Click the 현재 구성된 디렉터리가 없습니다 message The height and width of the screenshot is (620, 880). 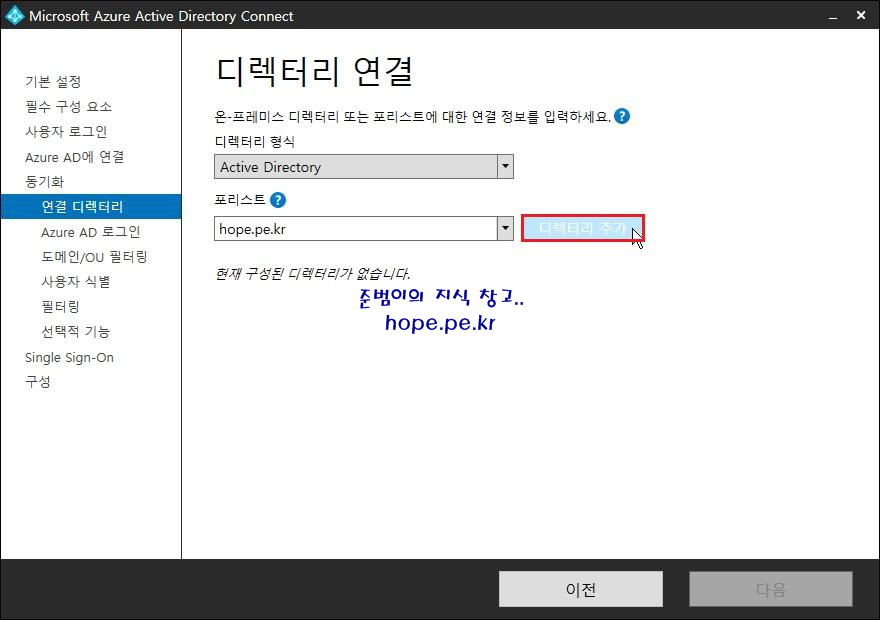click(x=312, y=273)
